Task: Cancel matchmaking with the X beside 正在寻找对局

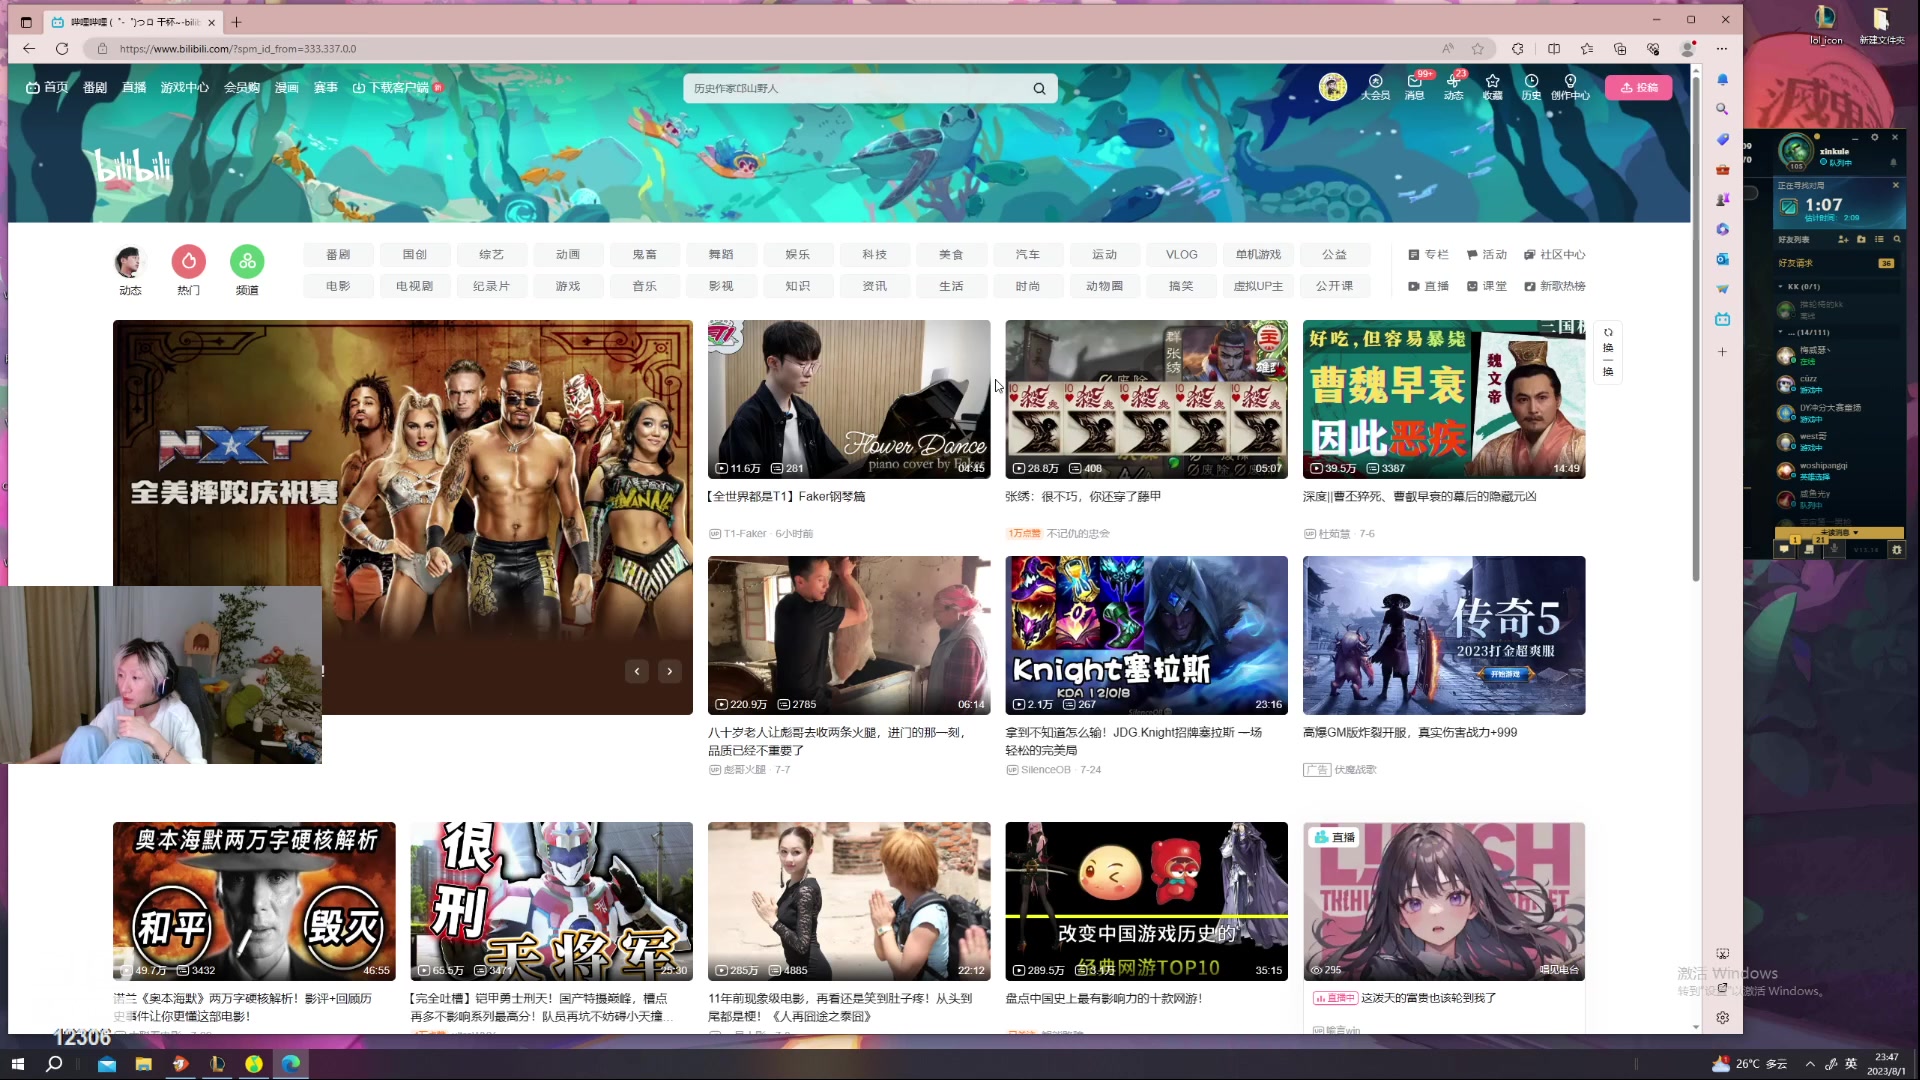Action: [1895, 185]
